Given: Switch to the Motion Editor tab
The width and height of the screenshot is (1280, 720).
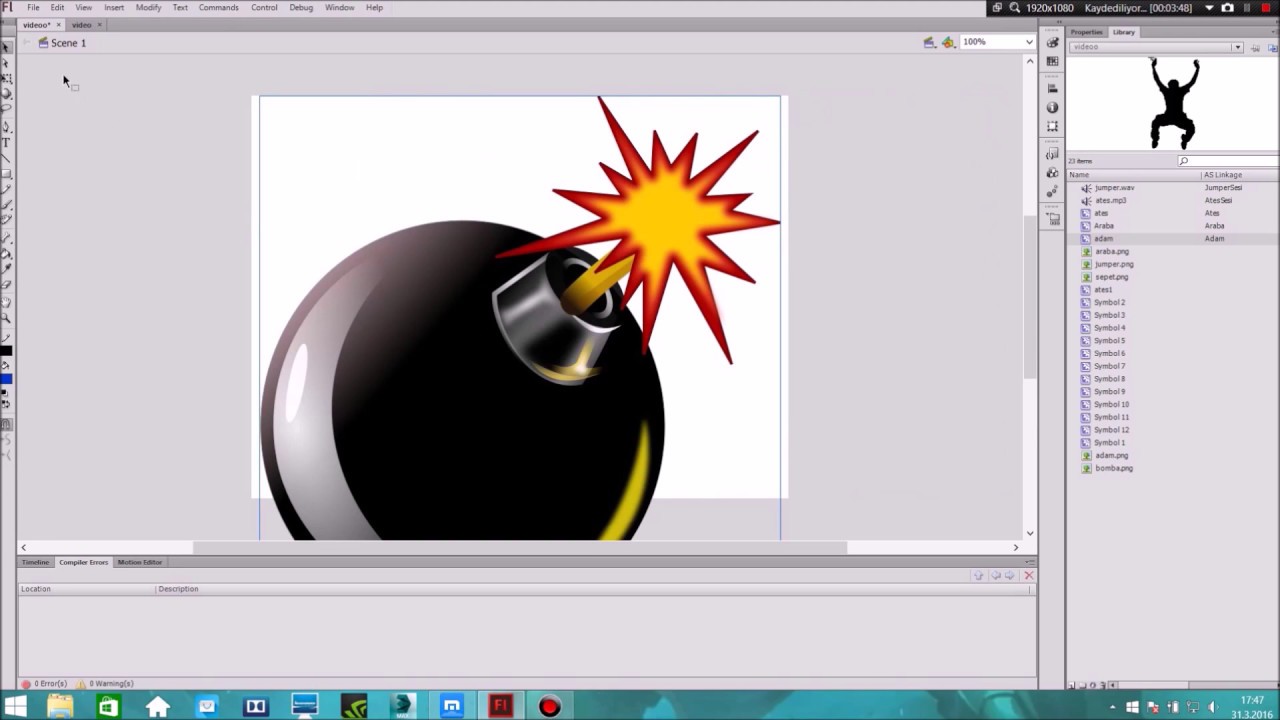Looking at the screenshot, I should (x=139, y=562).
